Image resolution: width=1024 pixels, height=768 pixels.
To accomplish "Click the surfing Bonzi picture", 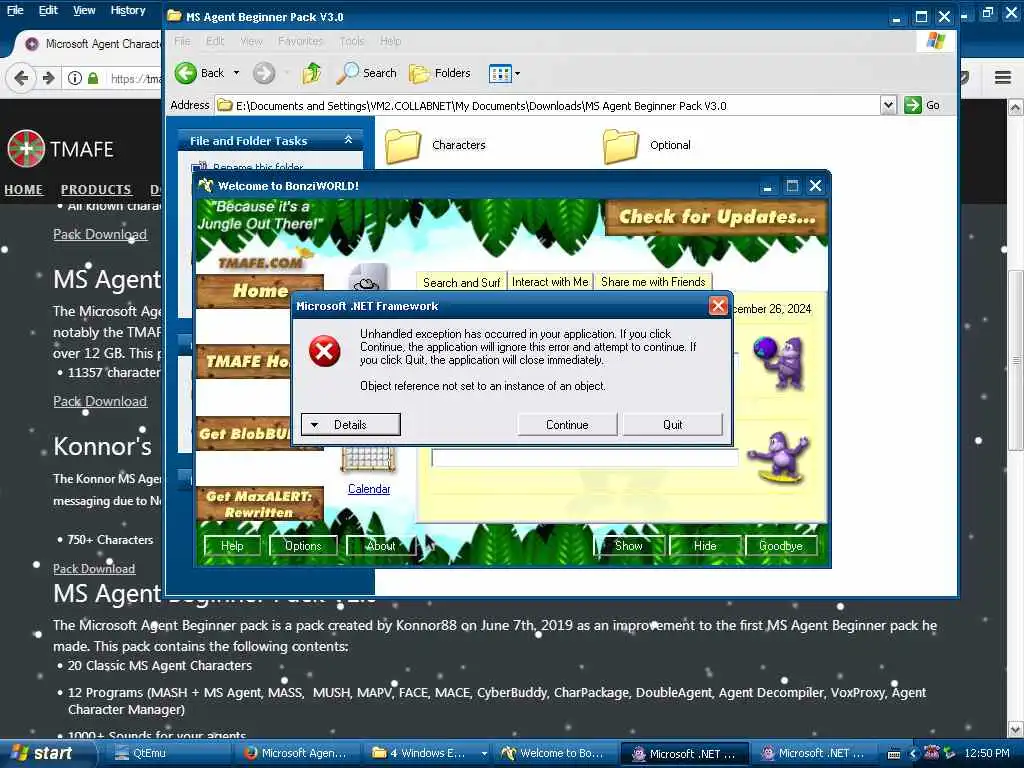I will click(780, 458).
